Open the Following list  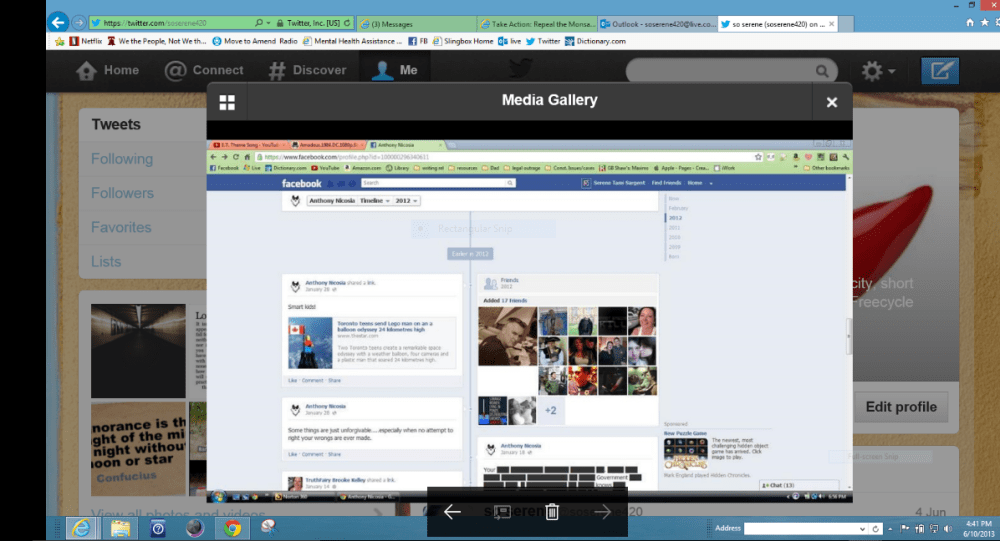122,159
